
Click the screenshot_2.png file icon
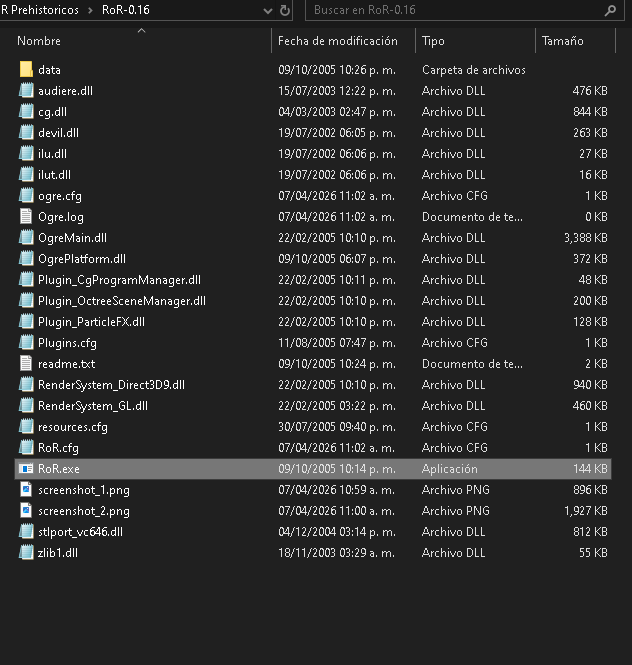26,511
